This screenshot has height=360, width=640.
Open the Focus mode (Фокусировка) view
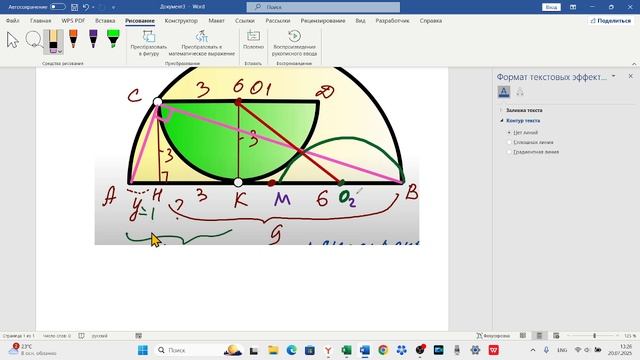point(493,336)
